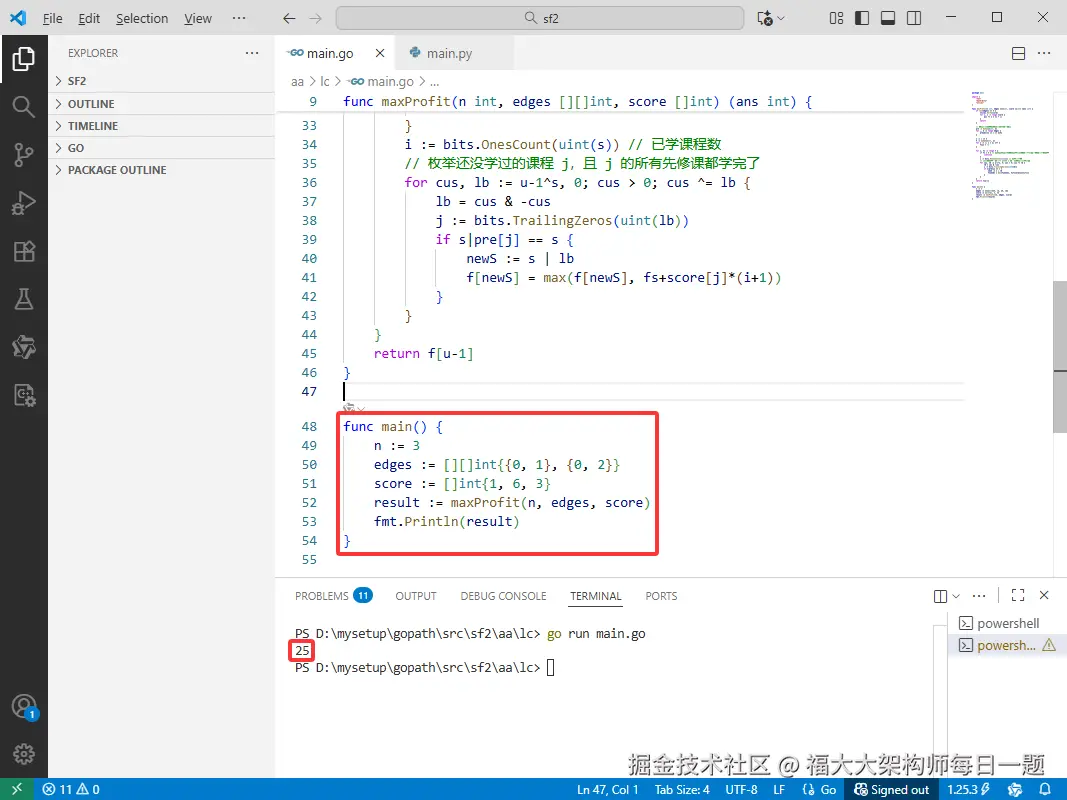The image size is (1067, 800).
Task: Open the Selection menu
Action: pyautogui.click(x=142, y=18)
